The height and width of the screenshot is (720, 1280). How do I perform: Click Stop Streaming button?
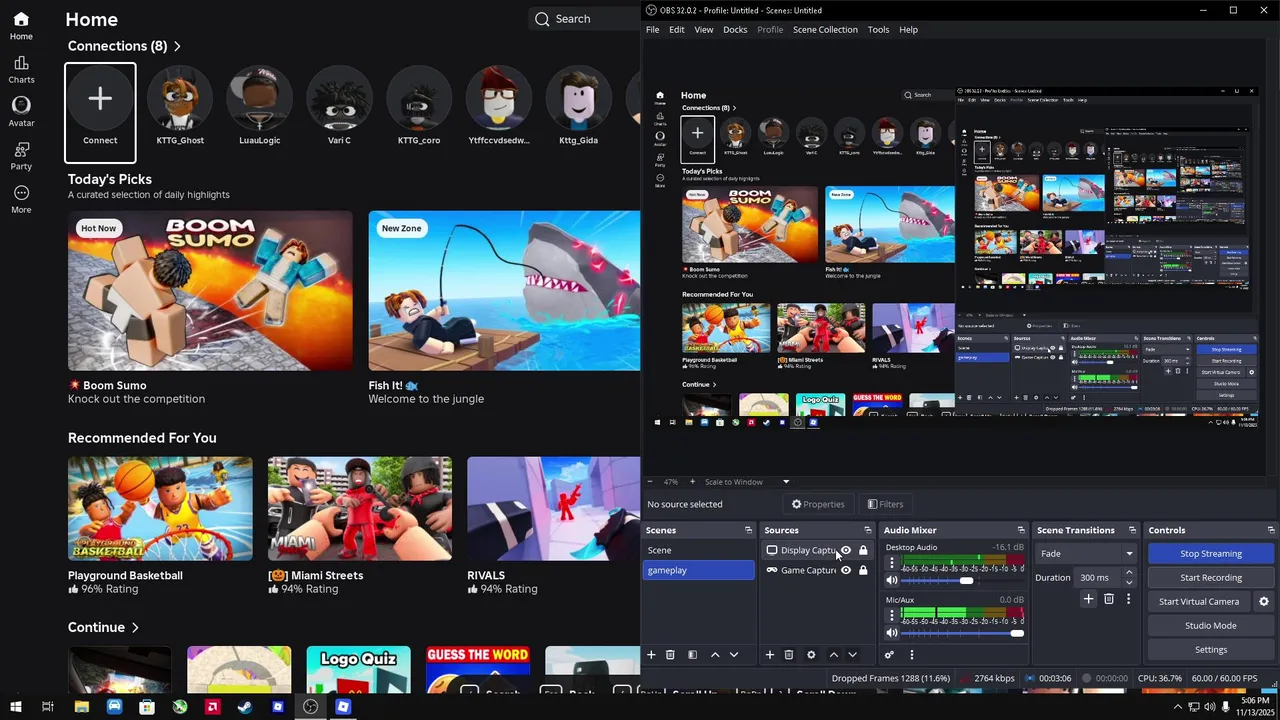(x=1211, y=554)
